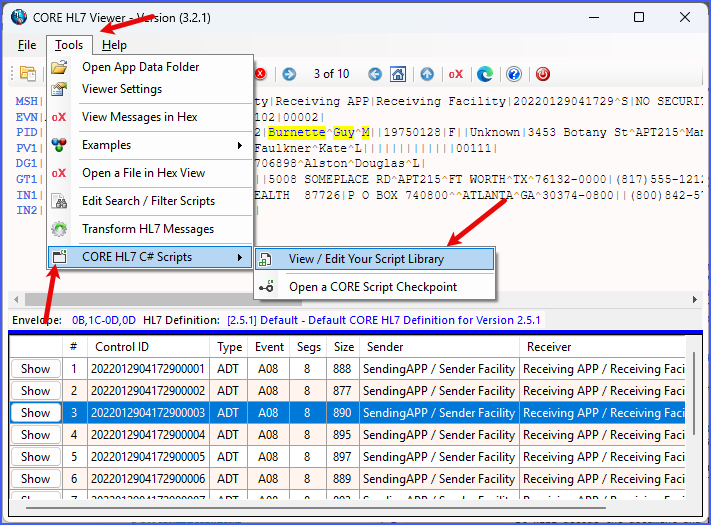
Task: Click the application icon in title bar
Action: point(19,18)
